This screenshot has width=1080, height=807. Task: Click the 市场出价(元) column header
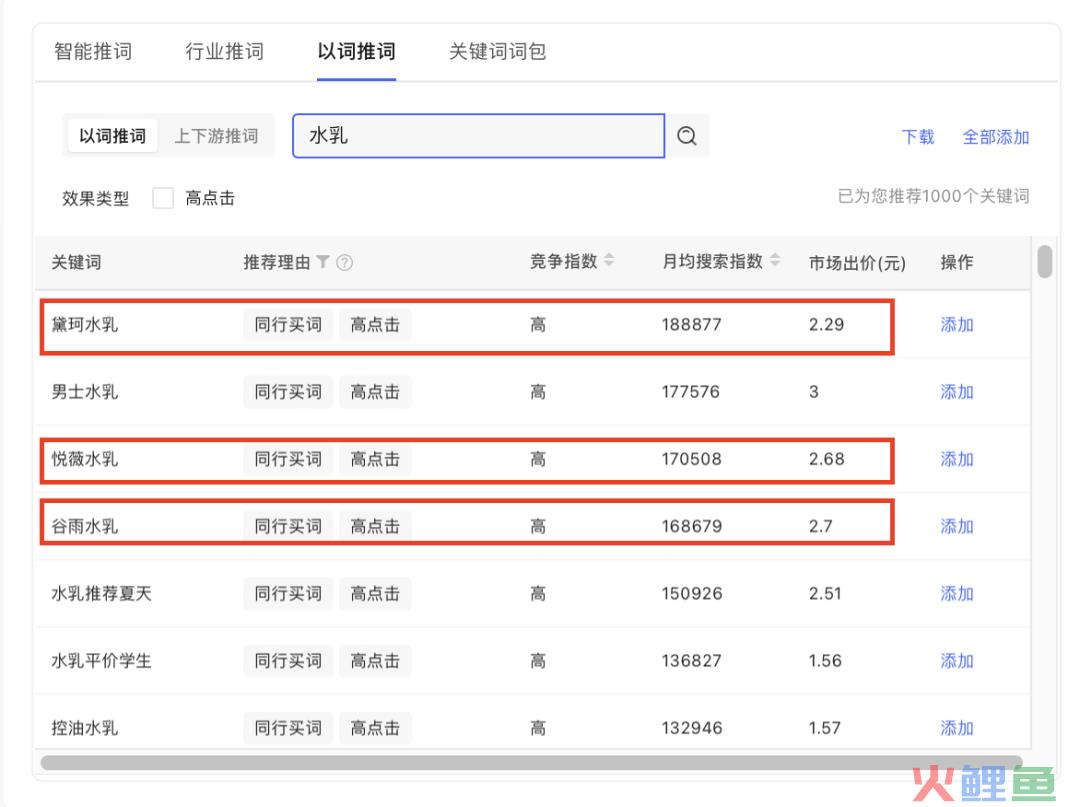point(858,262)
